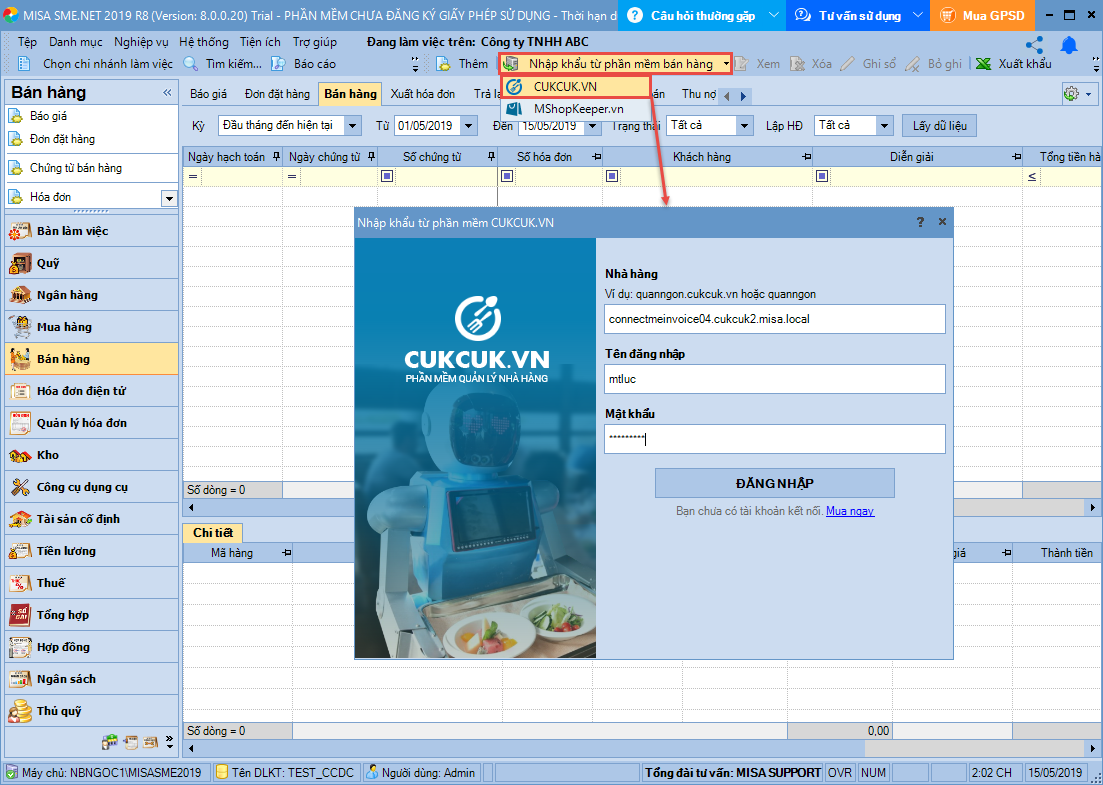Open Đơn đặt hàng in side panel
The image size is (1103, 785).
click(63, 139)
